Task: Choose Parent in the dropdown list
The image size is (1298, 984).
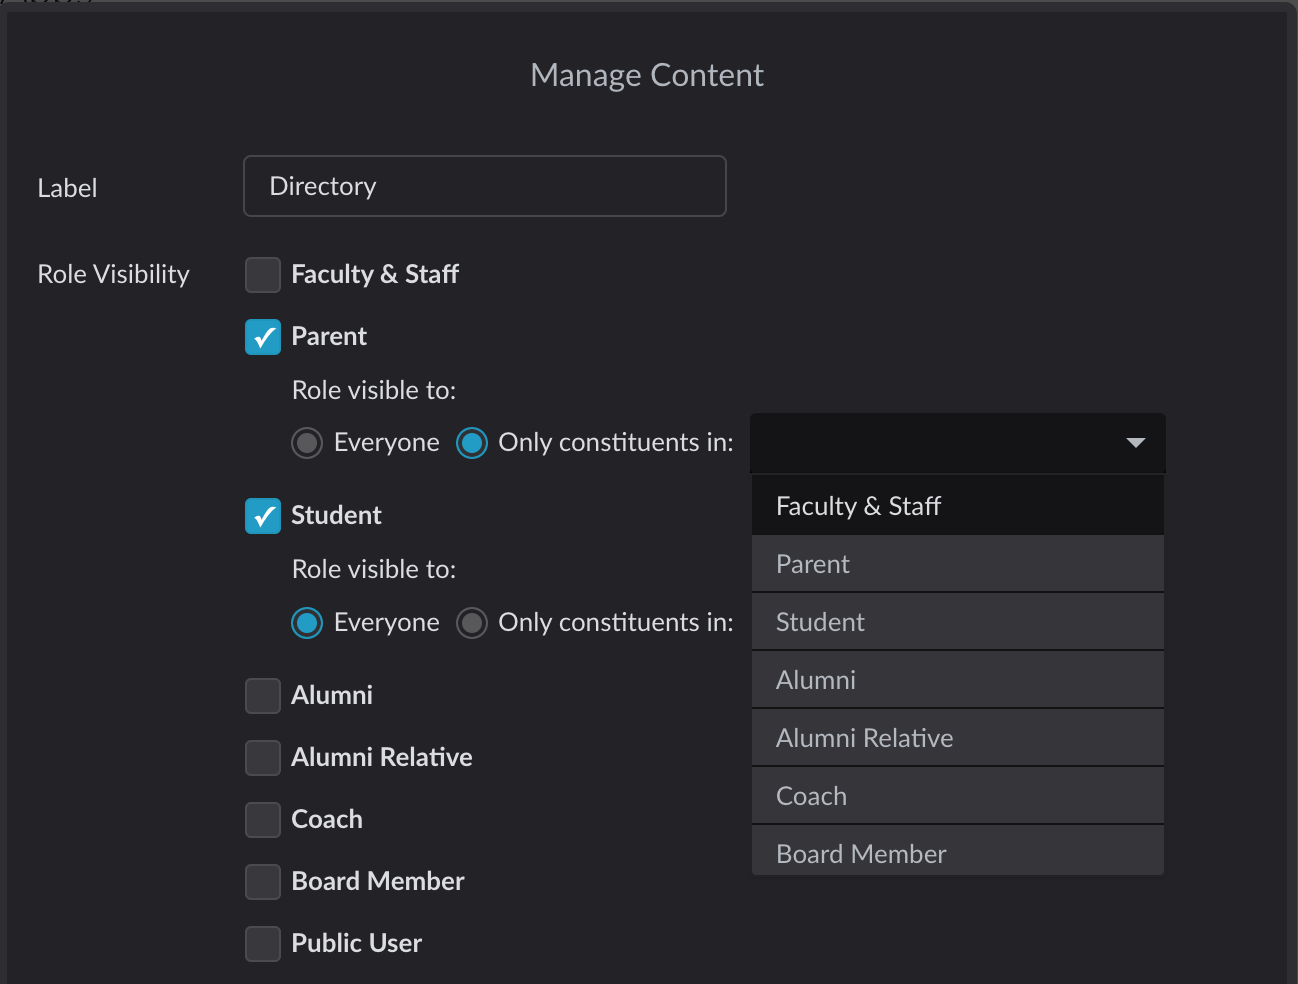Action: pos(958,564)
